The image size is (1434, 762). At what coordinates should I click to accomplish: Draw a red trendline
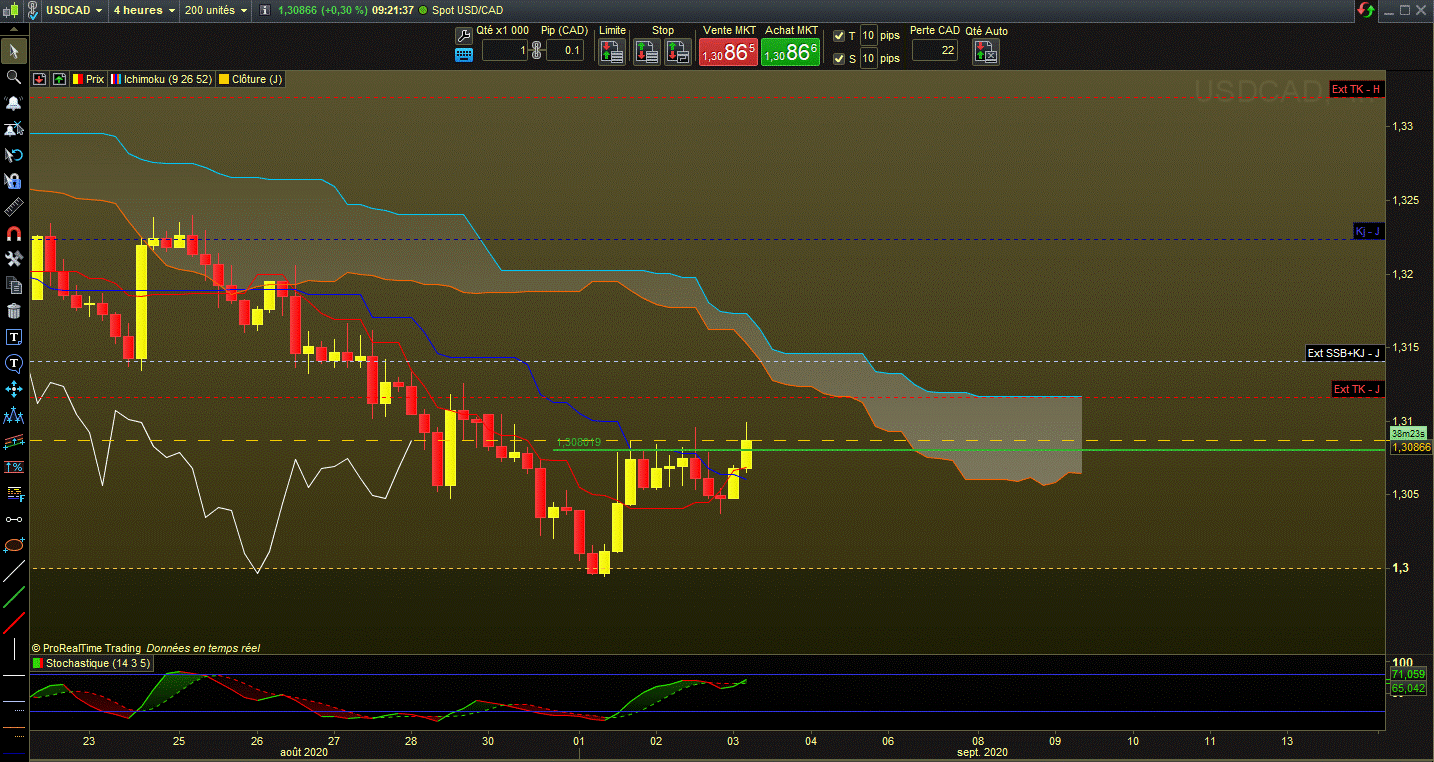14,624
